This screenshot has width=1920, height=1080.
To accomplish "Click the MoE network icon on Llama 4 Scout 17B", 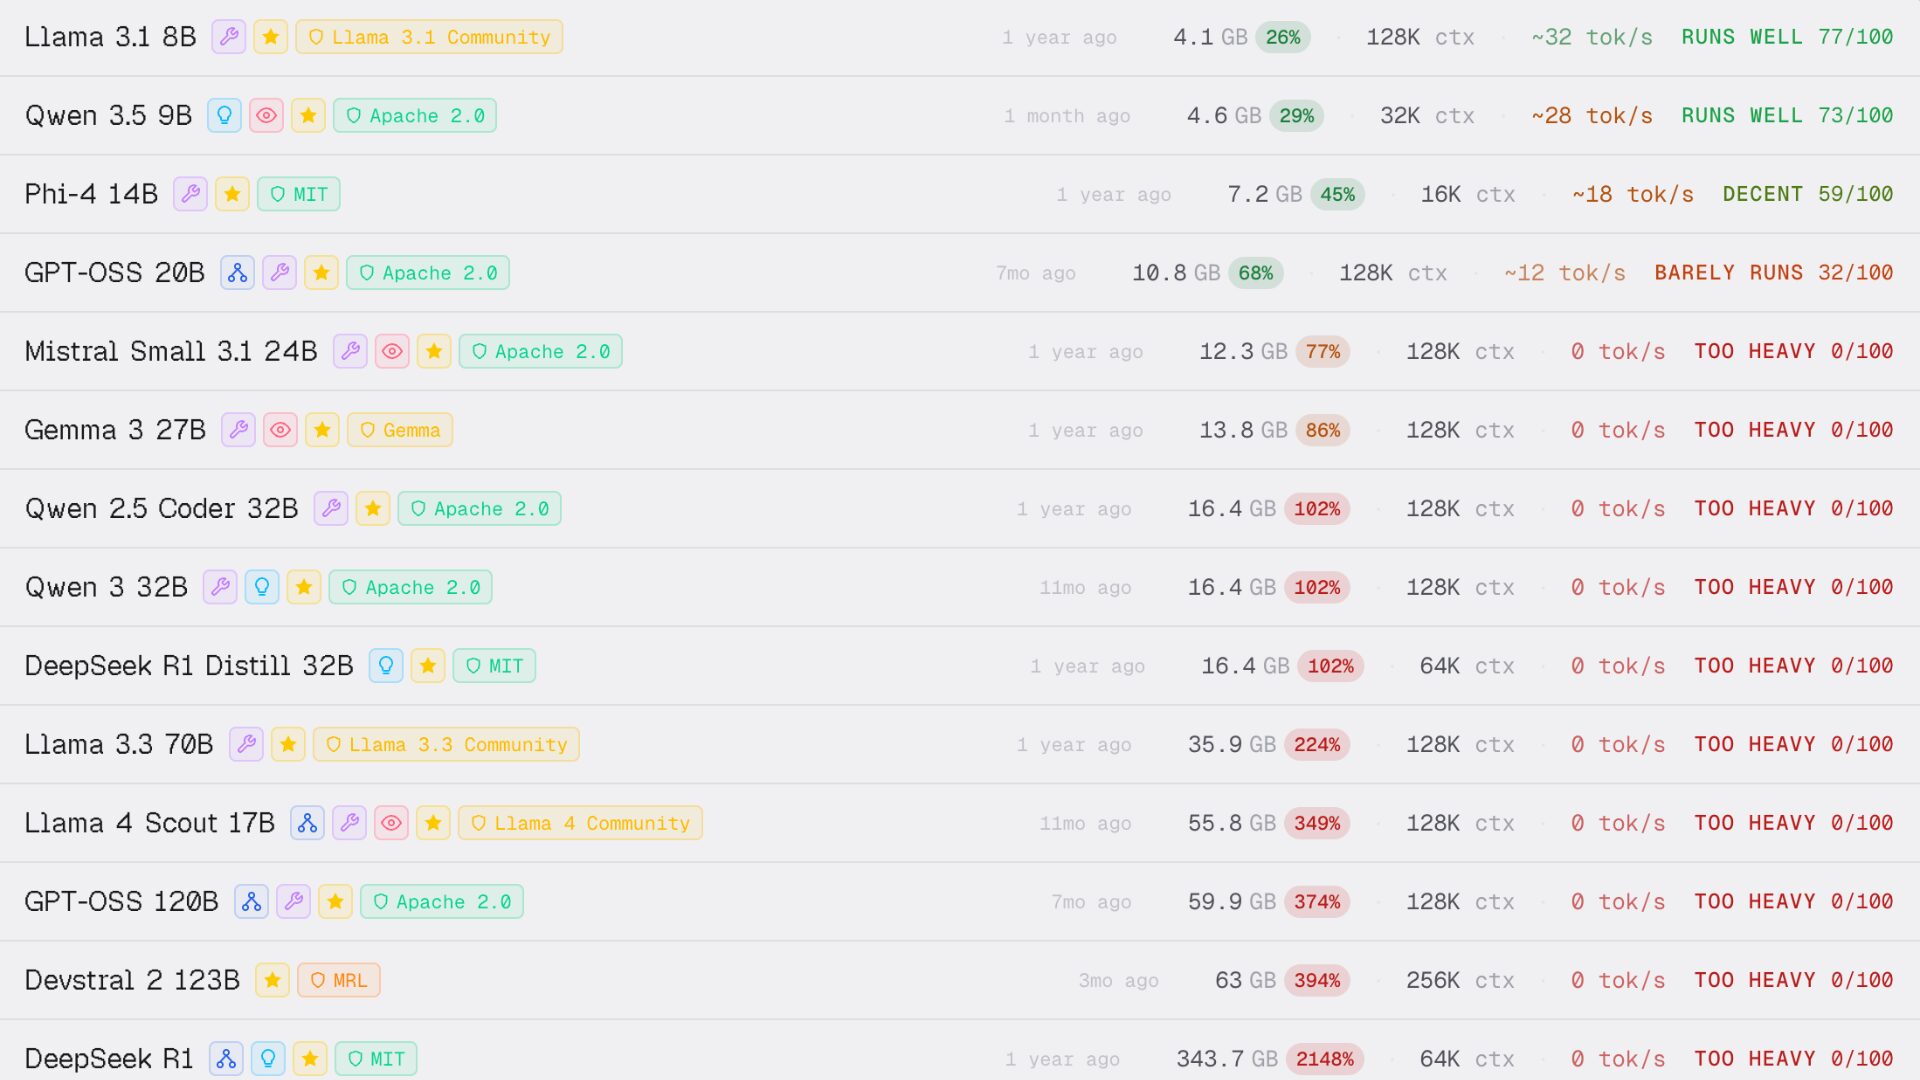I will tap(307, 823).
